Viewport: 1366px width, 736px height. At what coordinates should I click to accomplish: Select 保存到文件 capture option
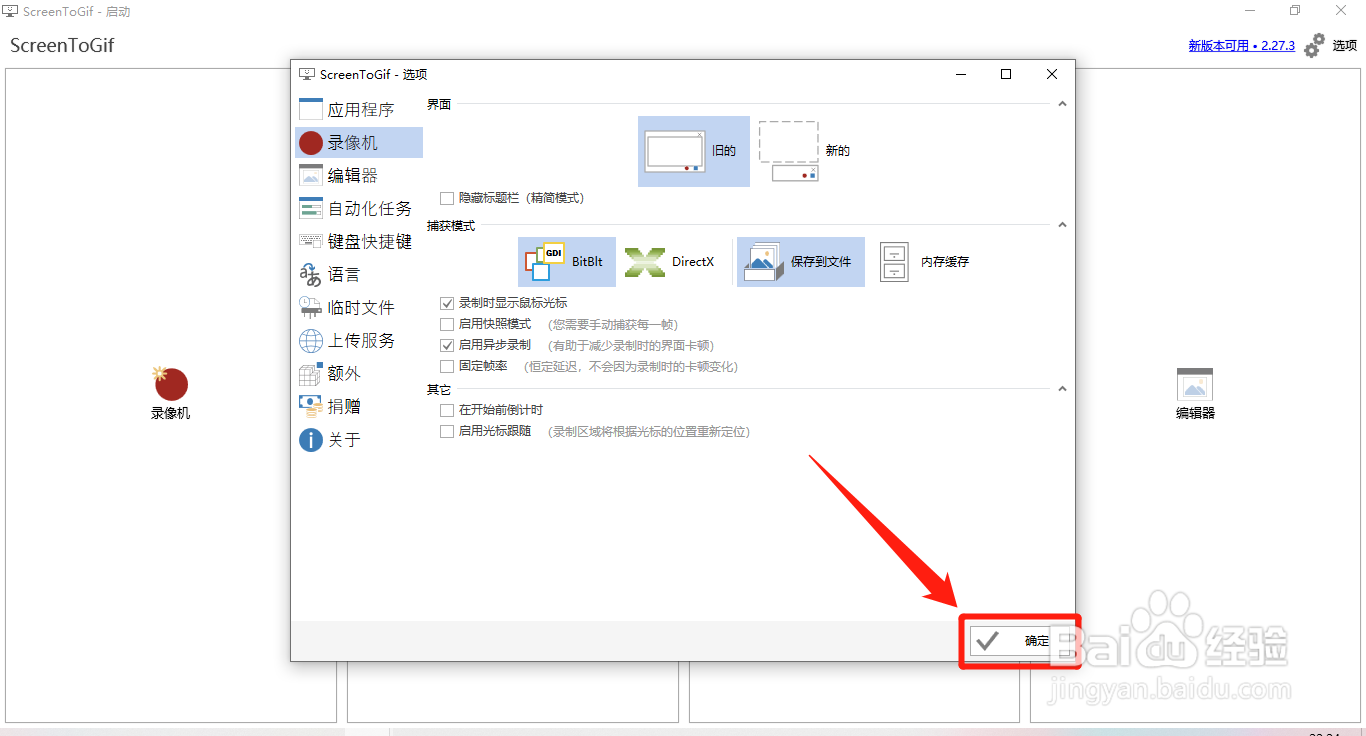(x=801, y=262)
